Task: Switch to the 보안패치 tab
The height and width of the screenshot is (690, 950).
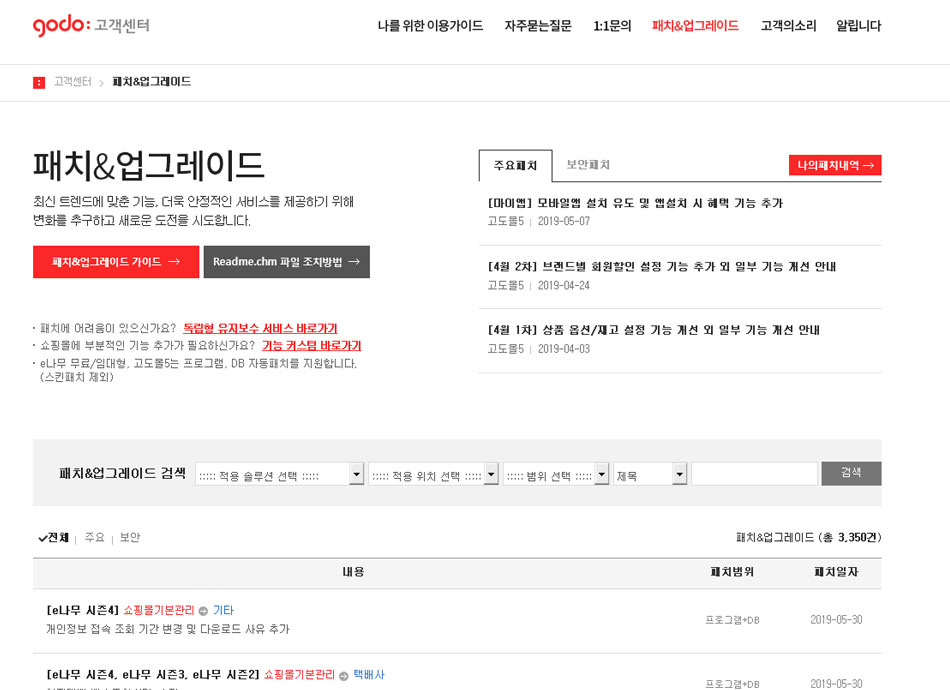Action: point(588,165)
